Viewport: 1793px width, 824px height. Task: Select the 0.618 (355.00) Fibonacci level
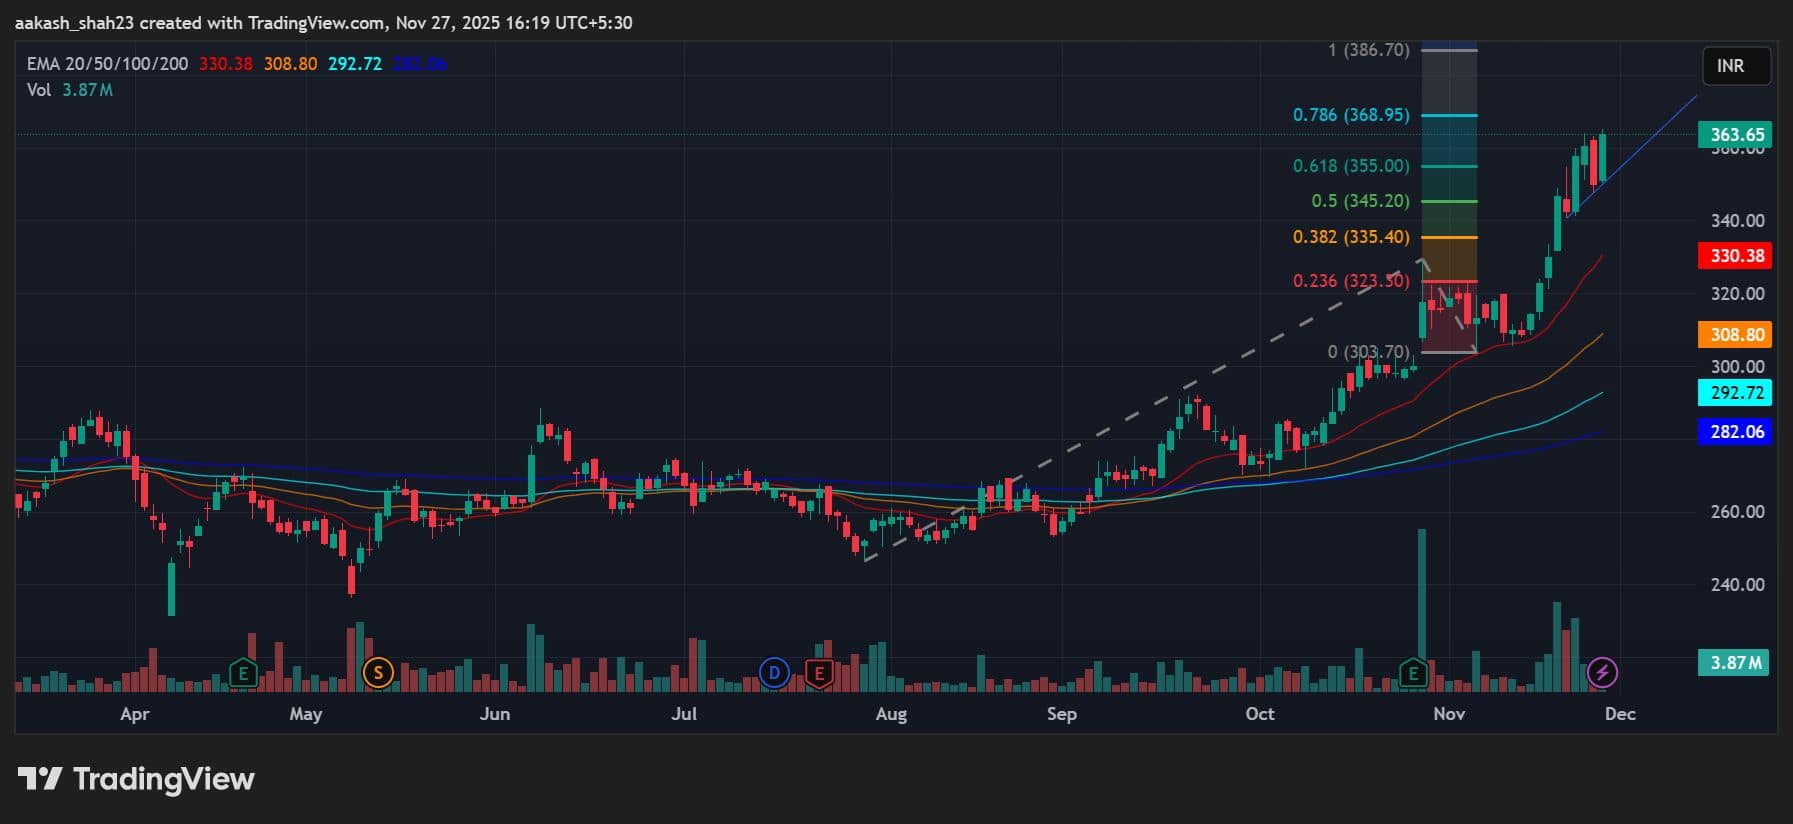point(1351,166)
